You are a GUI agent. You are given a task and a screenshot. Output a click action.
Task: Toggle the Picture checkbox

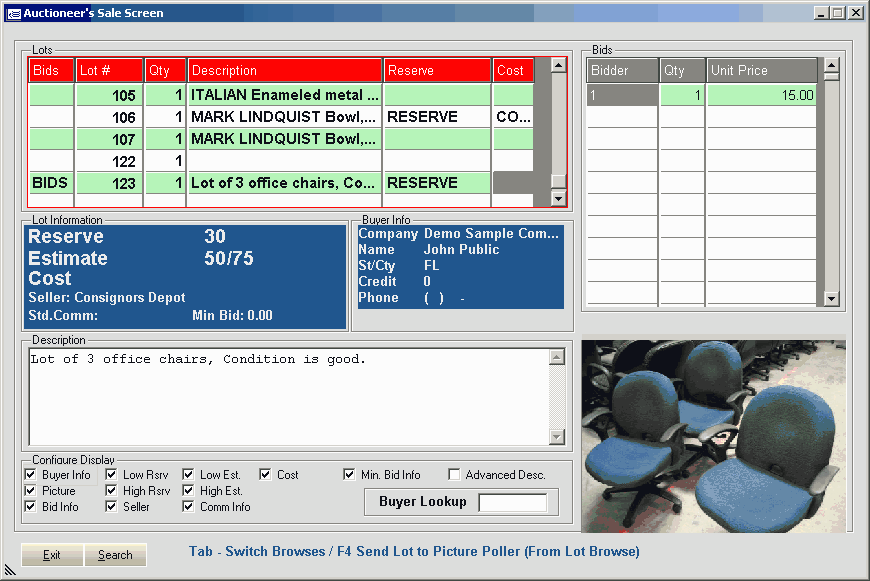pos(30,491)
